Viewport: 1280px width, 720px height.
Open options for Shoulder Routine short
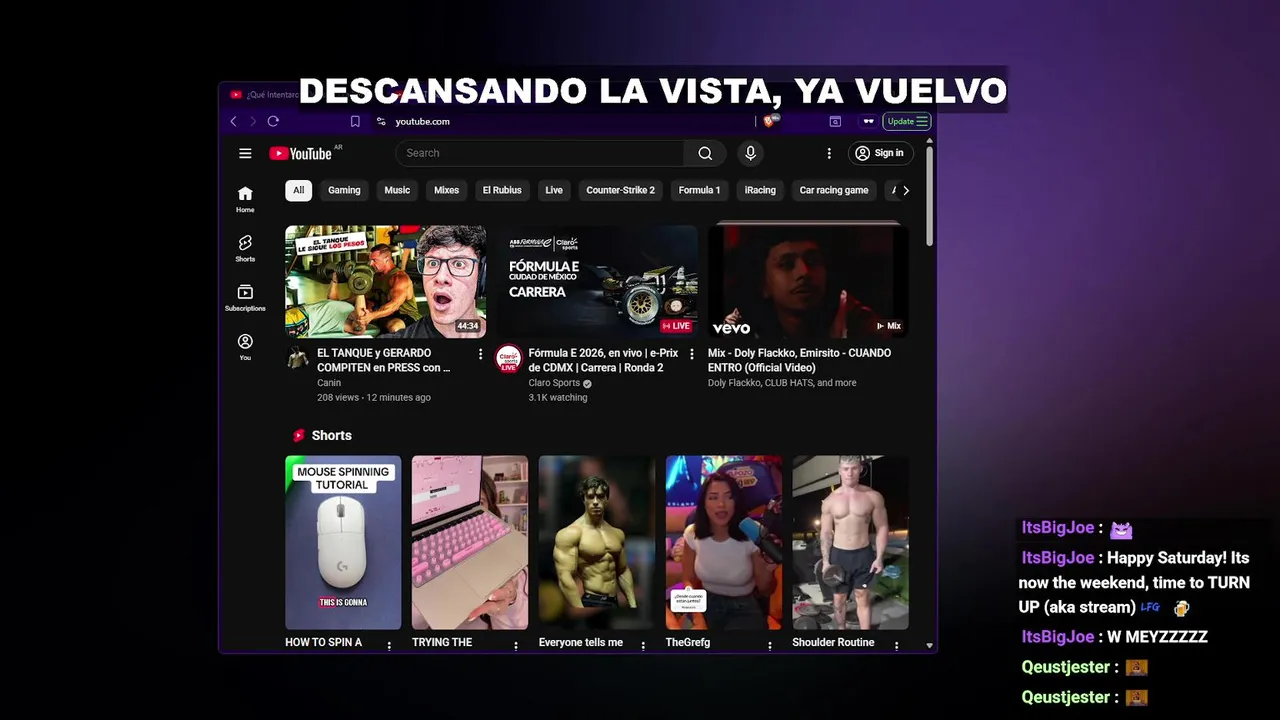(896, 646)
